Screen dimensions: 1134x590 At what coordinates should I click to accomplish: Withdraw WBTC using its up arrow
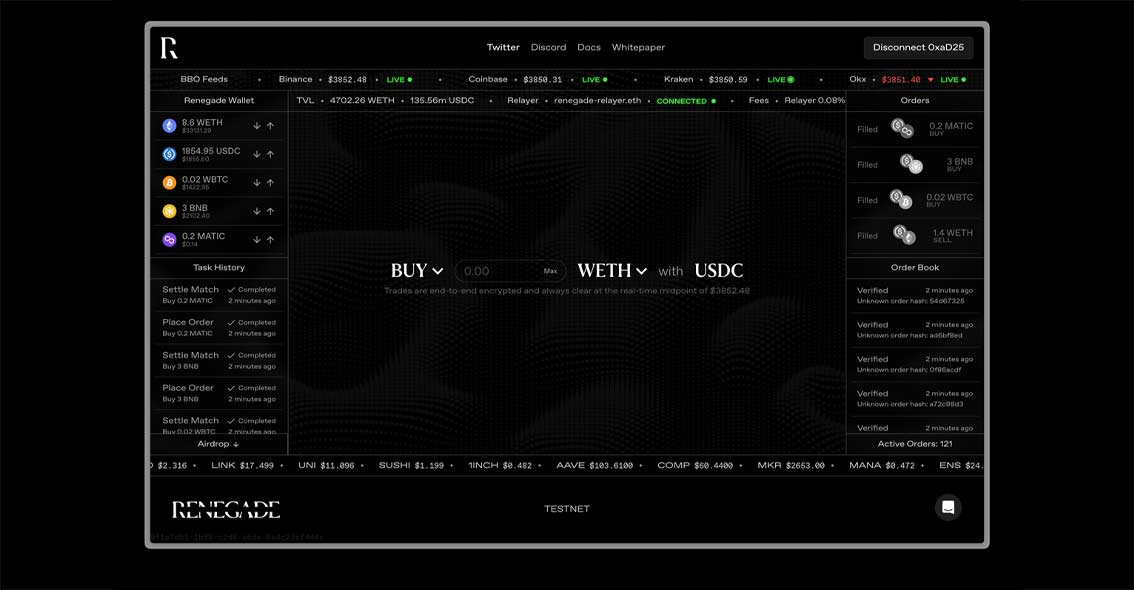[270, 183]
